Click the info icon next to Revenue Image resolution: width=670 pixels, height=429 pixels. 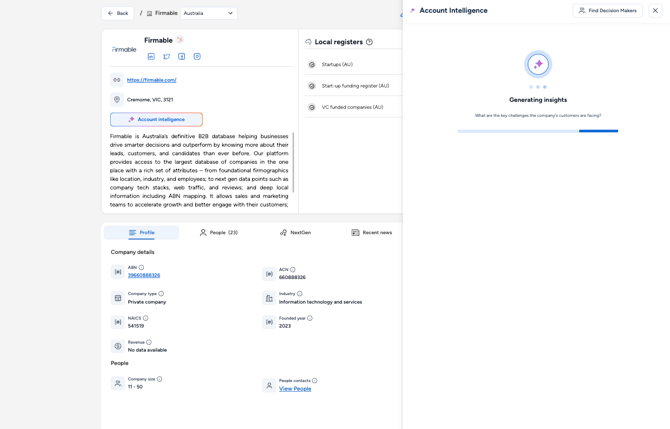(149, 343)
